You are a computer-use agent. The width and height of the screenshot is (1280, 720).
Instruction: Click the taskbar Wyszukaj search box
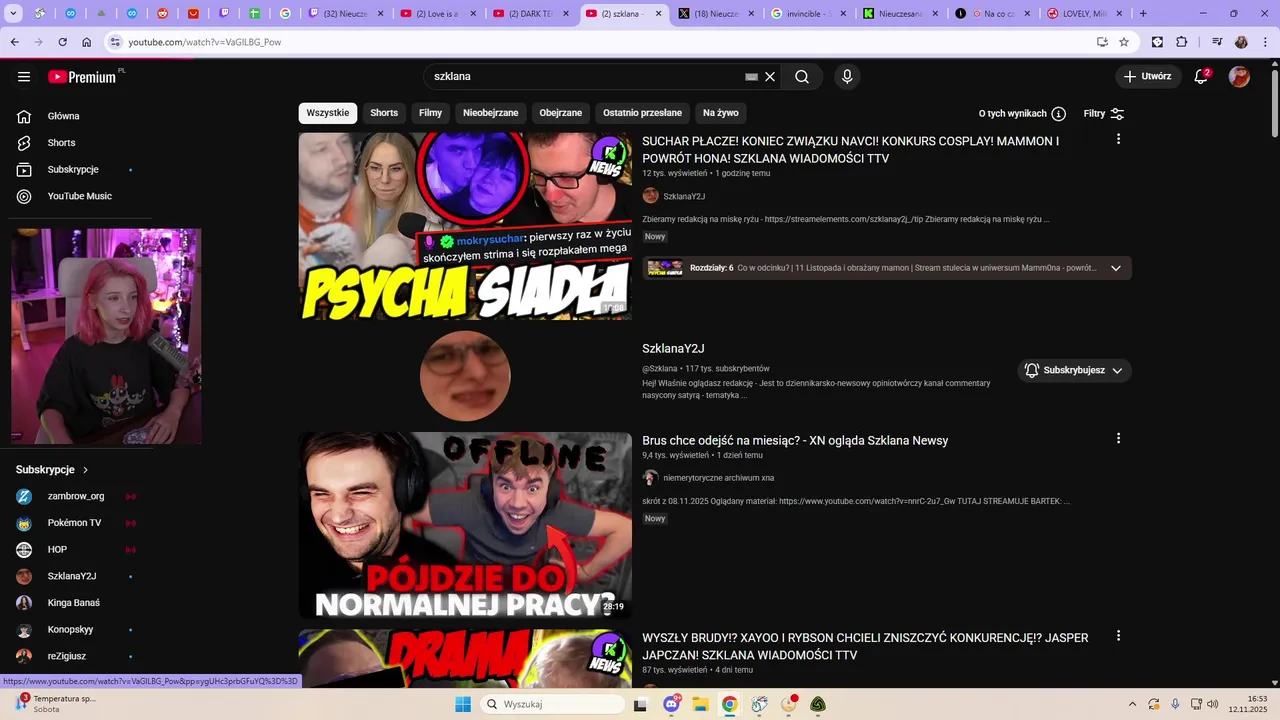click(552, 704)
